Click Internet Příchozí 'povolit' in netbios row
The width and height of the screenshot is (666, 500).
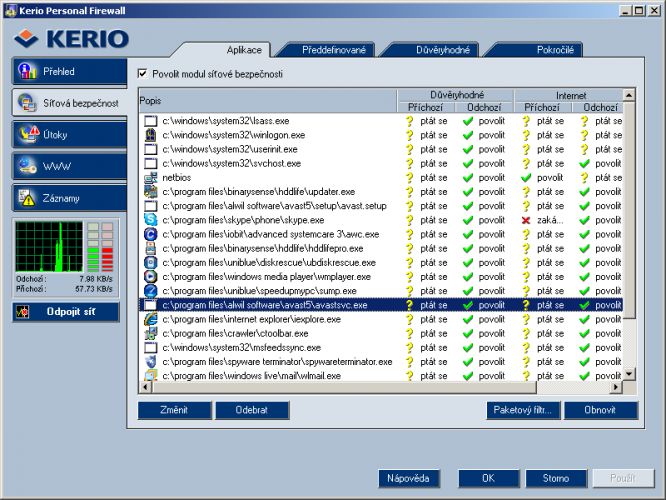click(x=550, y=178)
